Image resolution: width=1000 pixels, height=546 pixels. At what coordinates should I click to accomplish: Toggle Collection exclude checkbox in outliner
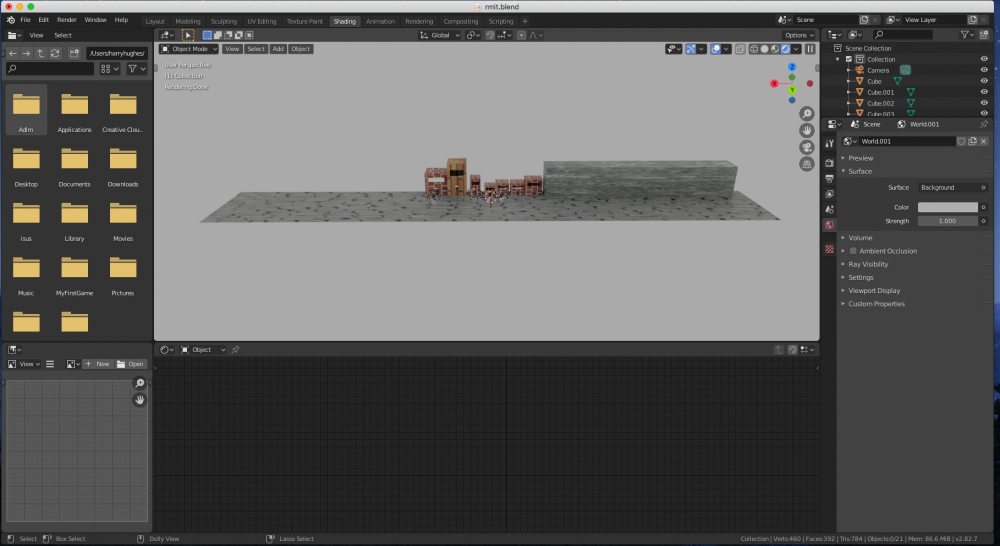click(849, 59)
